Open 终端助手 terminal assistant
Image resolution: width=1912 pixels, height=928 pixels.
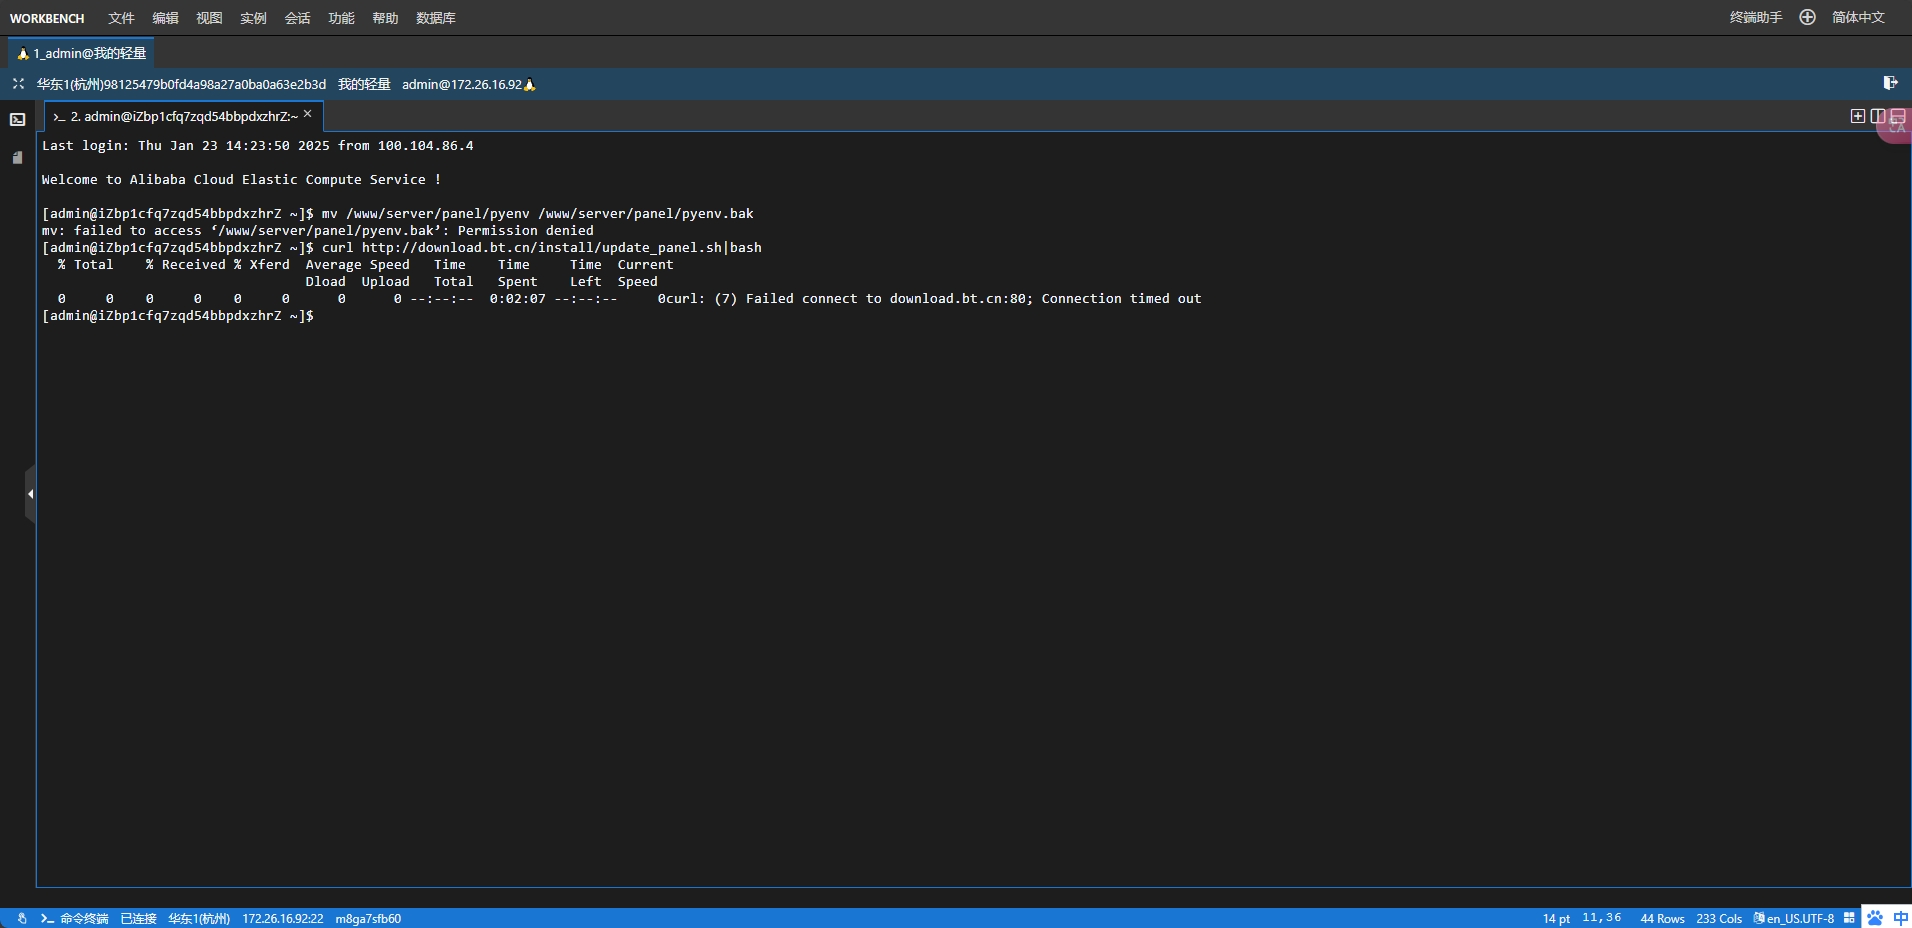click(x=1756, y=17)
